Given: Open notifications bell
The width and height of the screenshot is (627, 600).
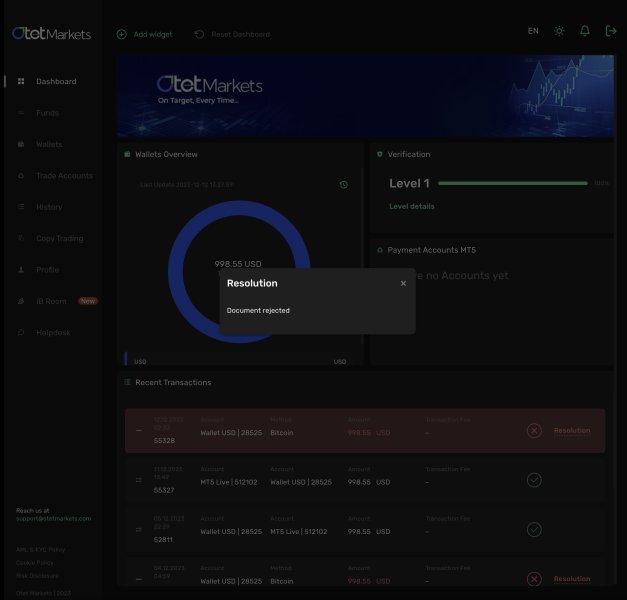Looking at the screenshot, I should pyautogui.click(x=585, y=31).
